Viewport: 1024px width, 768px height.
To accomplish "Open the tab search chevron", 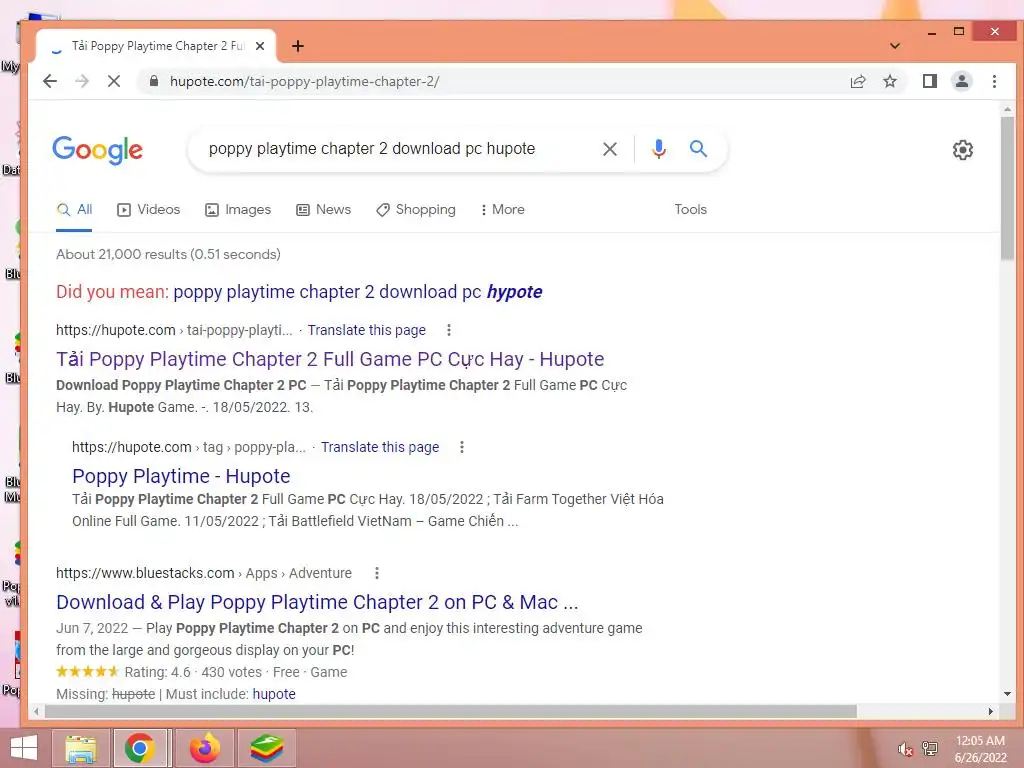I will pyautogui.click(x=895, y=46).
